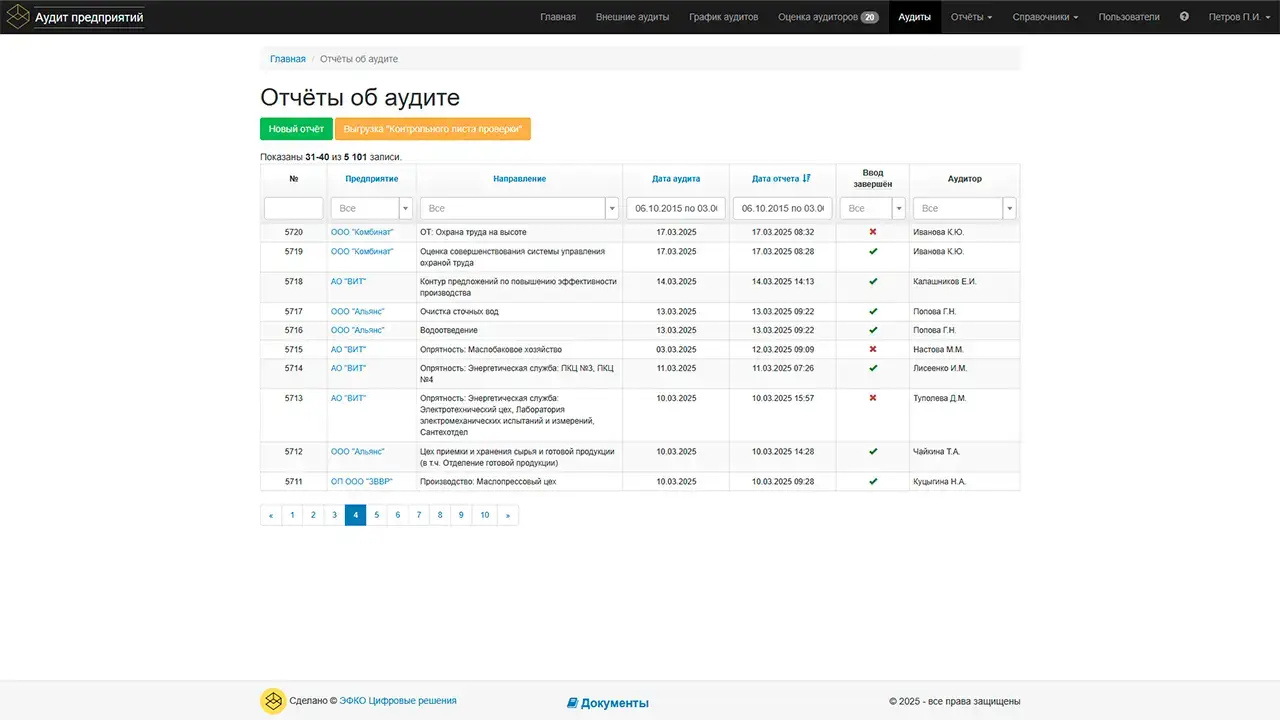Focus the № filter input field
The height and width of the screenshot is (720, 1280).
[293, 208]
